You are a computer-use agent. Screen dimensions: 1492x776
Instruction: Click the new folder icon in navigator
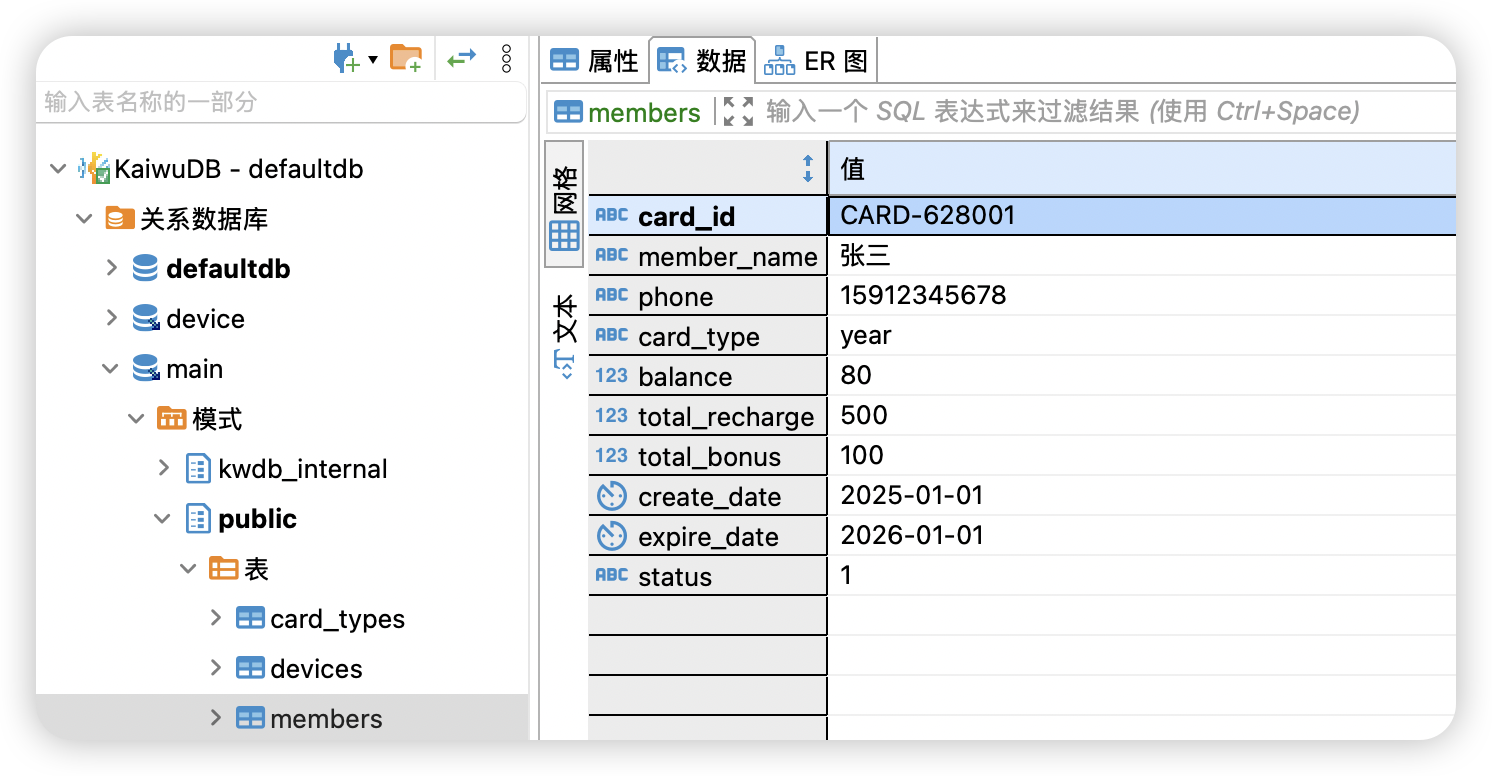click(405, 59)
